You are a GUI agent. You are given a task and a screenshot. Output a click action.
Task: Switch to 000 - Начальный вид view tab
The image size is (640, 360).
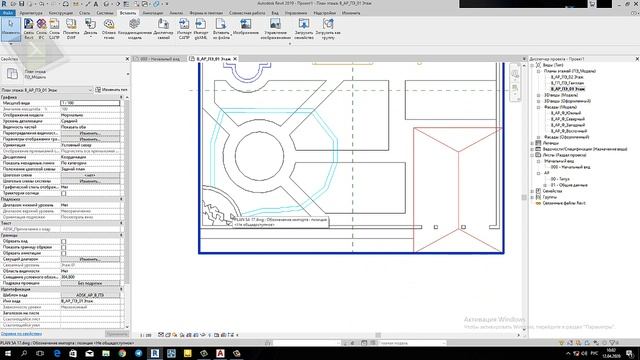tap(160, 59)
